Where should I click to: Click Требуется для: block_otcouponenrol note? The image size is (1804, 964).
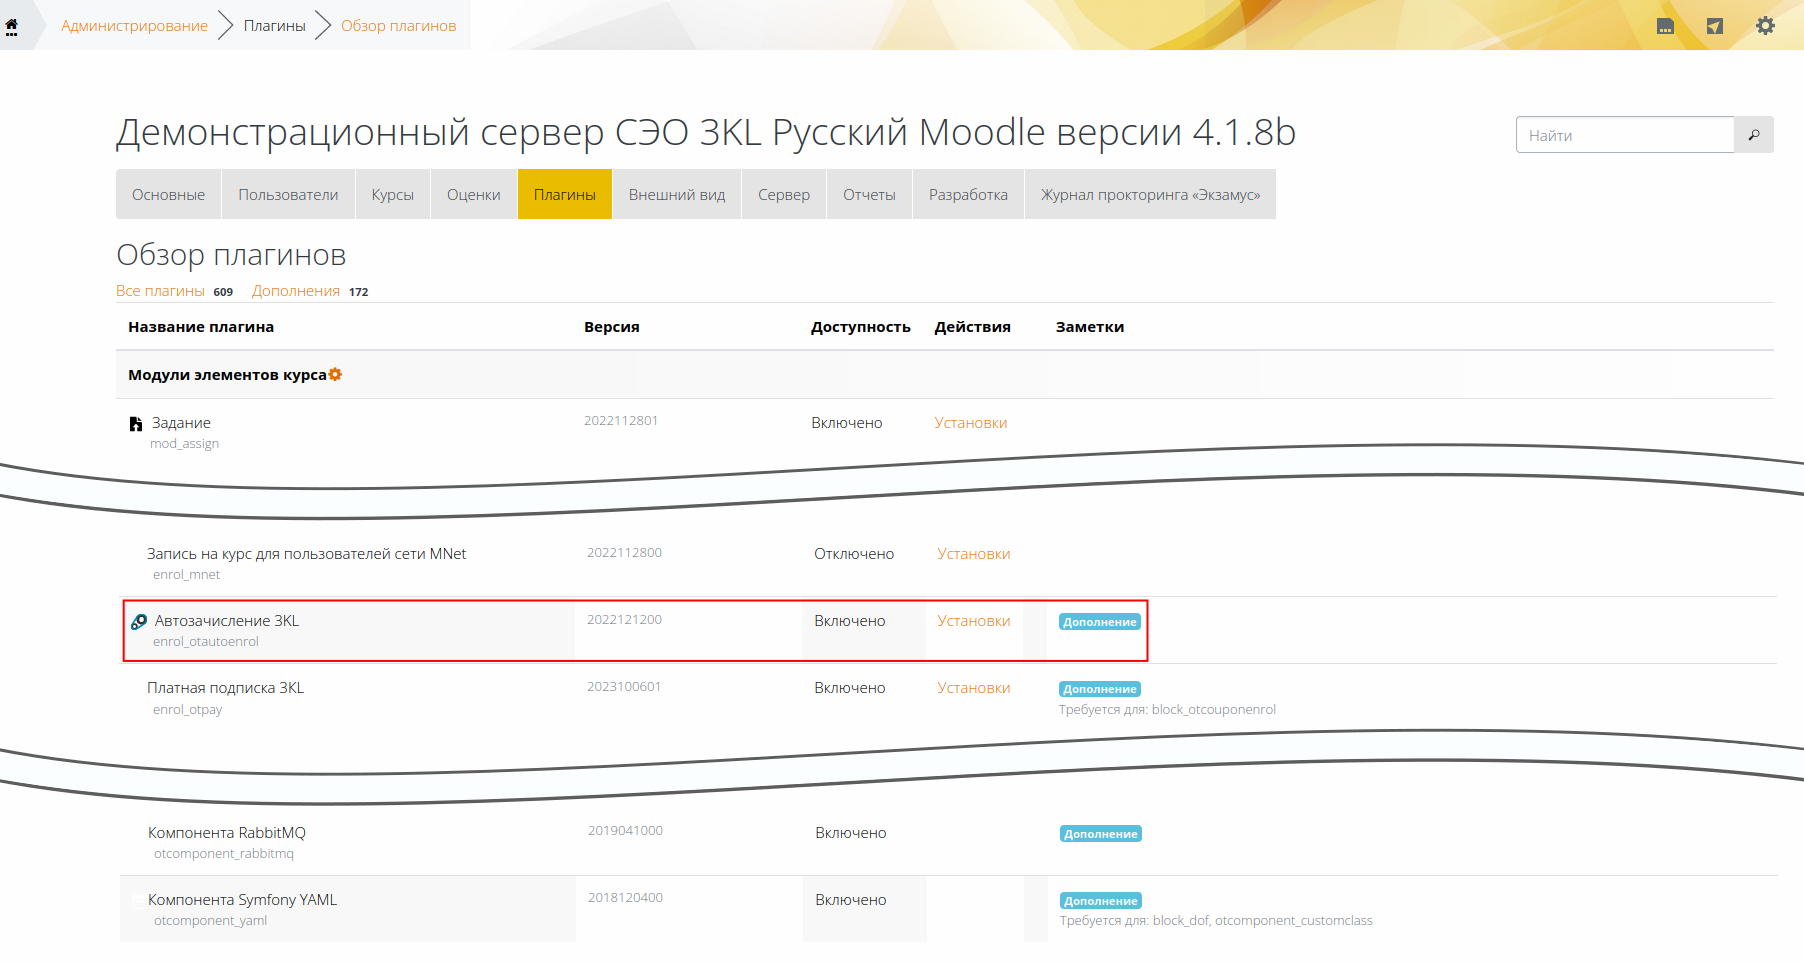(x=1167, y=710)
